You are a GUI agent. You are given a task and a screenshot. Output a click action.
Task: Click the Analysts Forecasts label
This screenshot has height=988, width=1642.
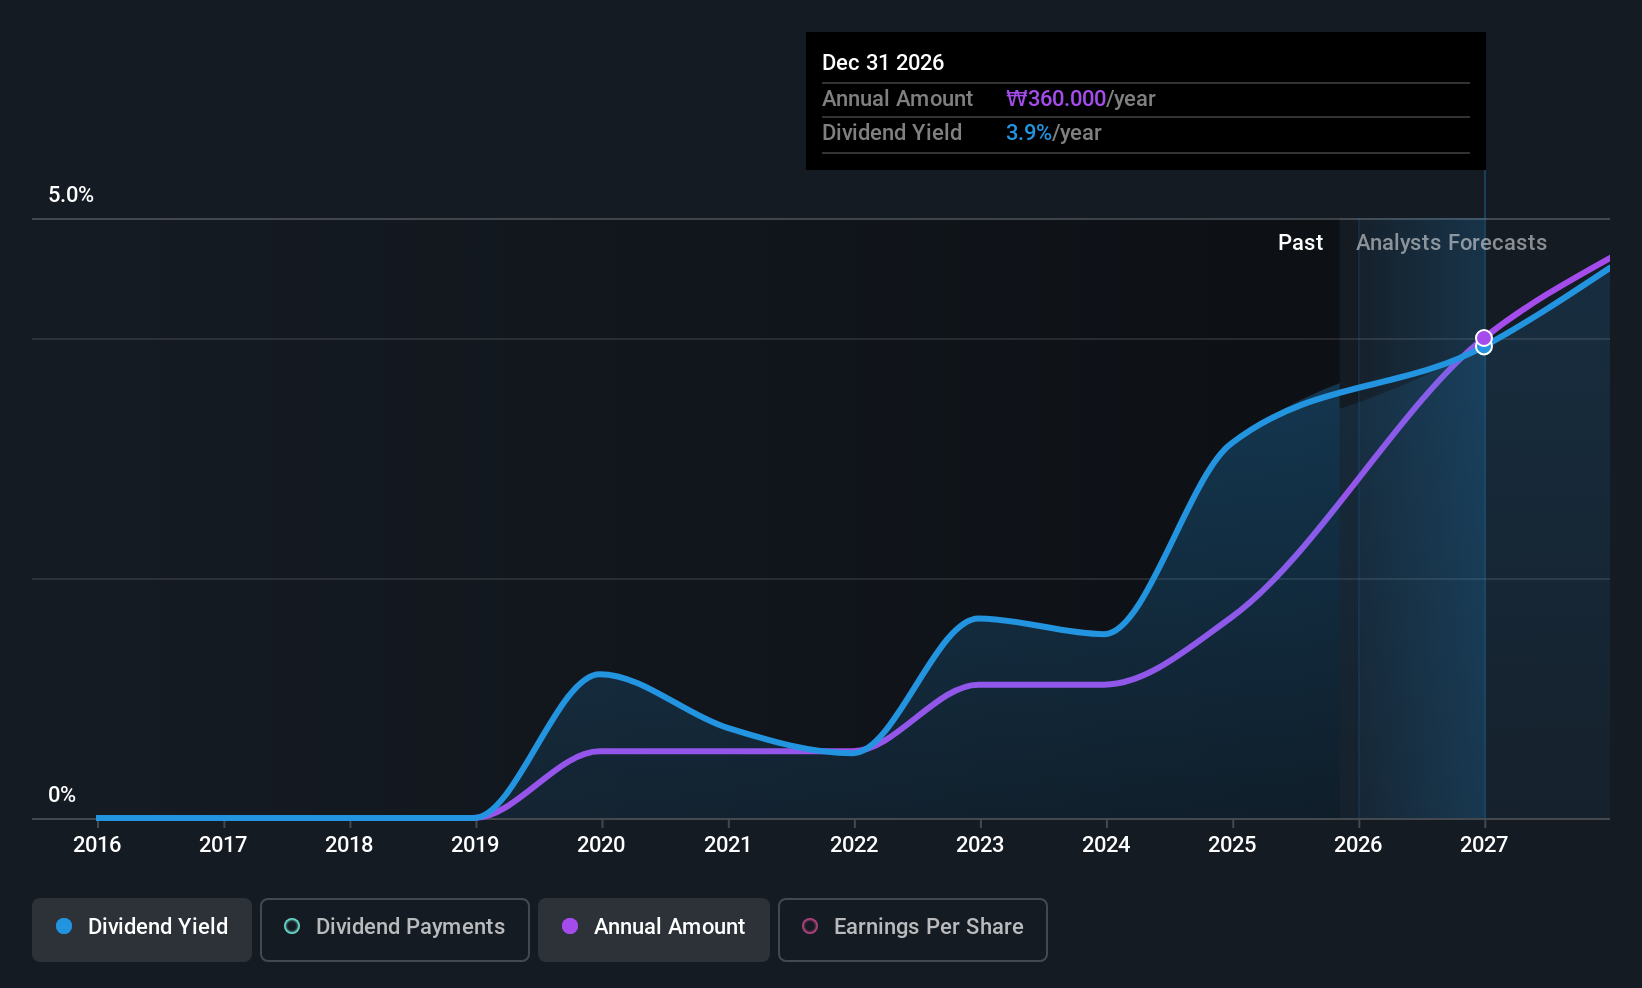pos(1451,243)
